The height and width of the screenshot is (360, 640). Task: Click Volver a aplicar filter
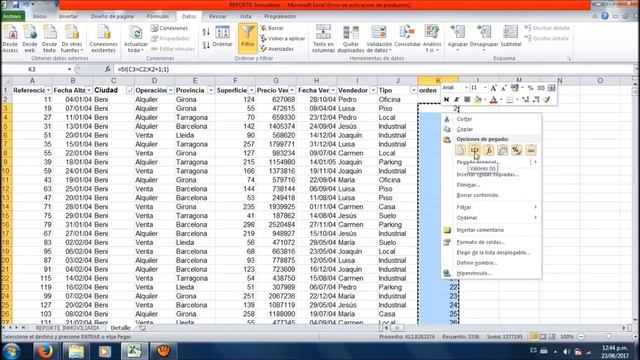tap(283, 38)
